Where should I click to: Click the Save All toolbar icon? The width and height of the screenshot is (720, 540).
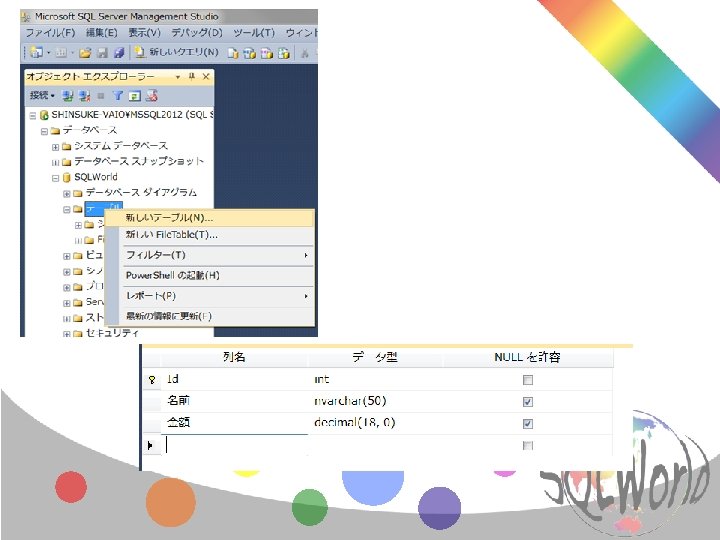[x=119, y=53]
